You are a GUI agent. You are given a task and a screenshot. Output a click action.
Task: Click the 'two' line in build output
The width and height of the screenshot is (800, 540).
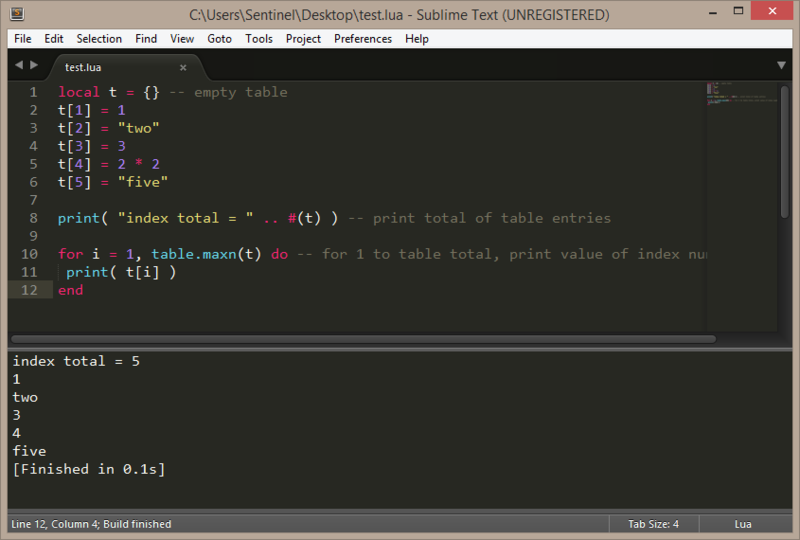coord(25,397)
